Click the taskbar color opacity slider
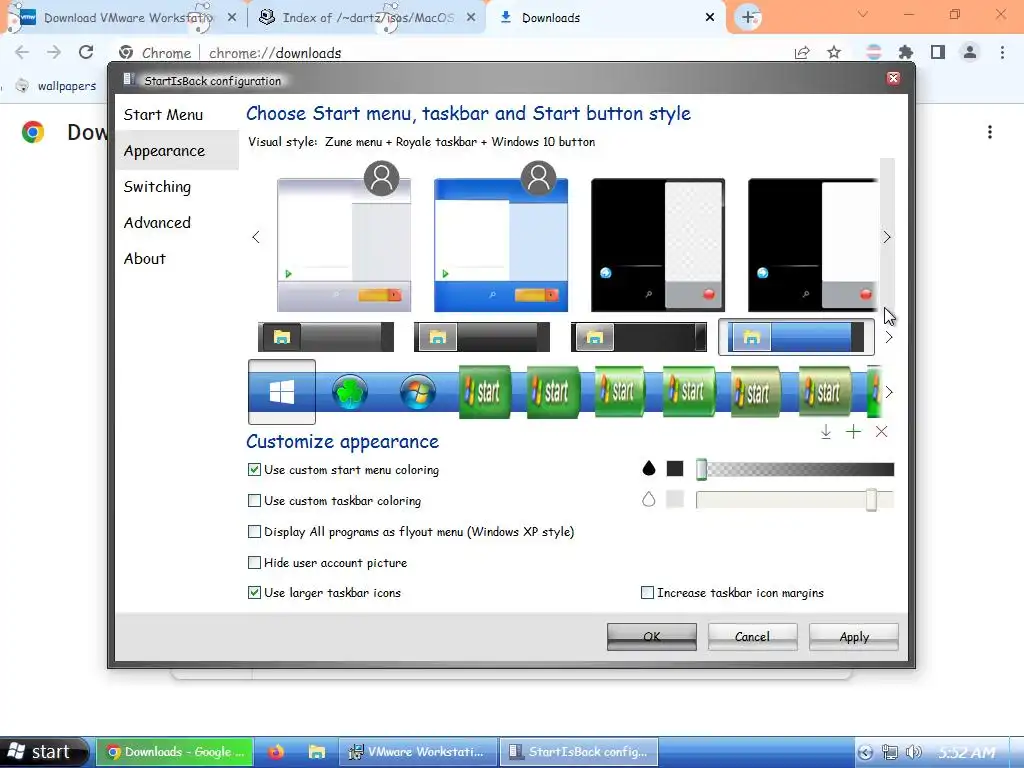Viewport: 1024px width, 768px height. pos(795,500)
